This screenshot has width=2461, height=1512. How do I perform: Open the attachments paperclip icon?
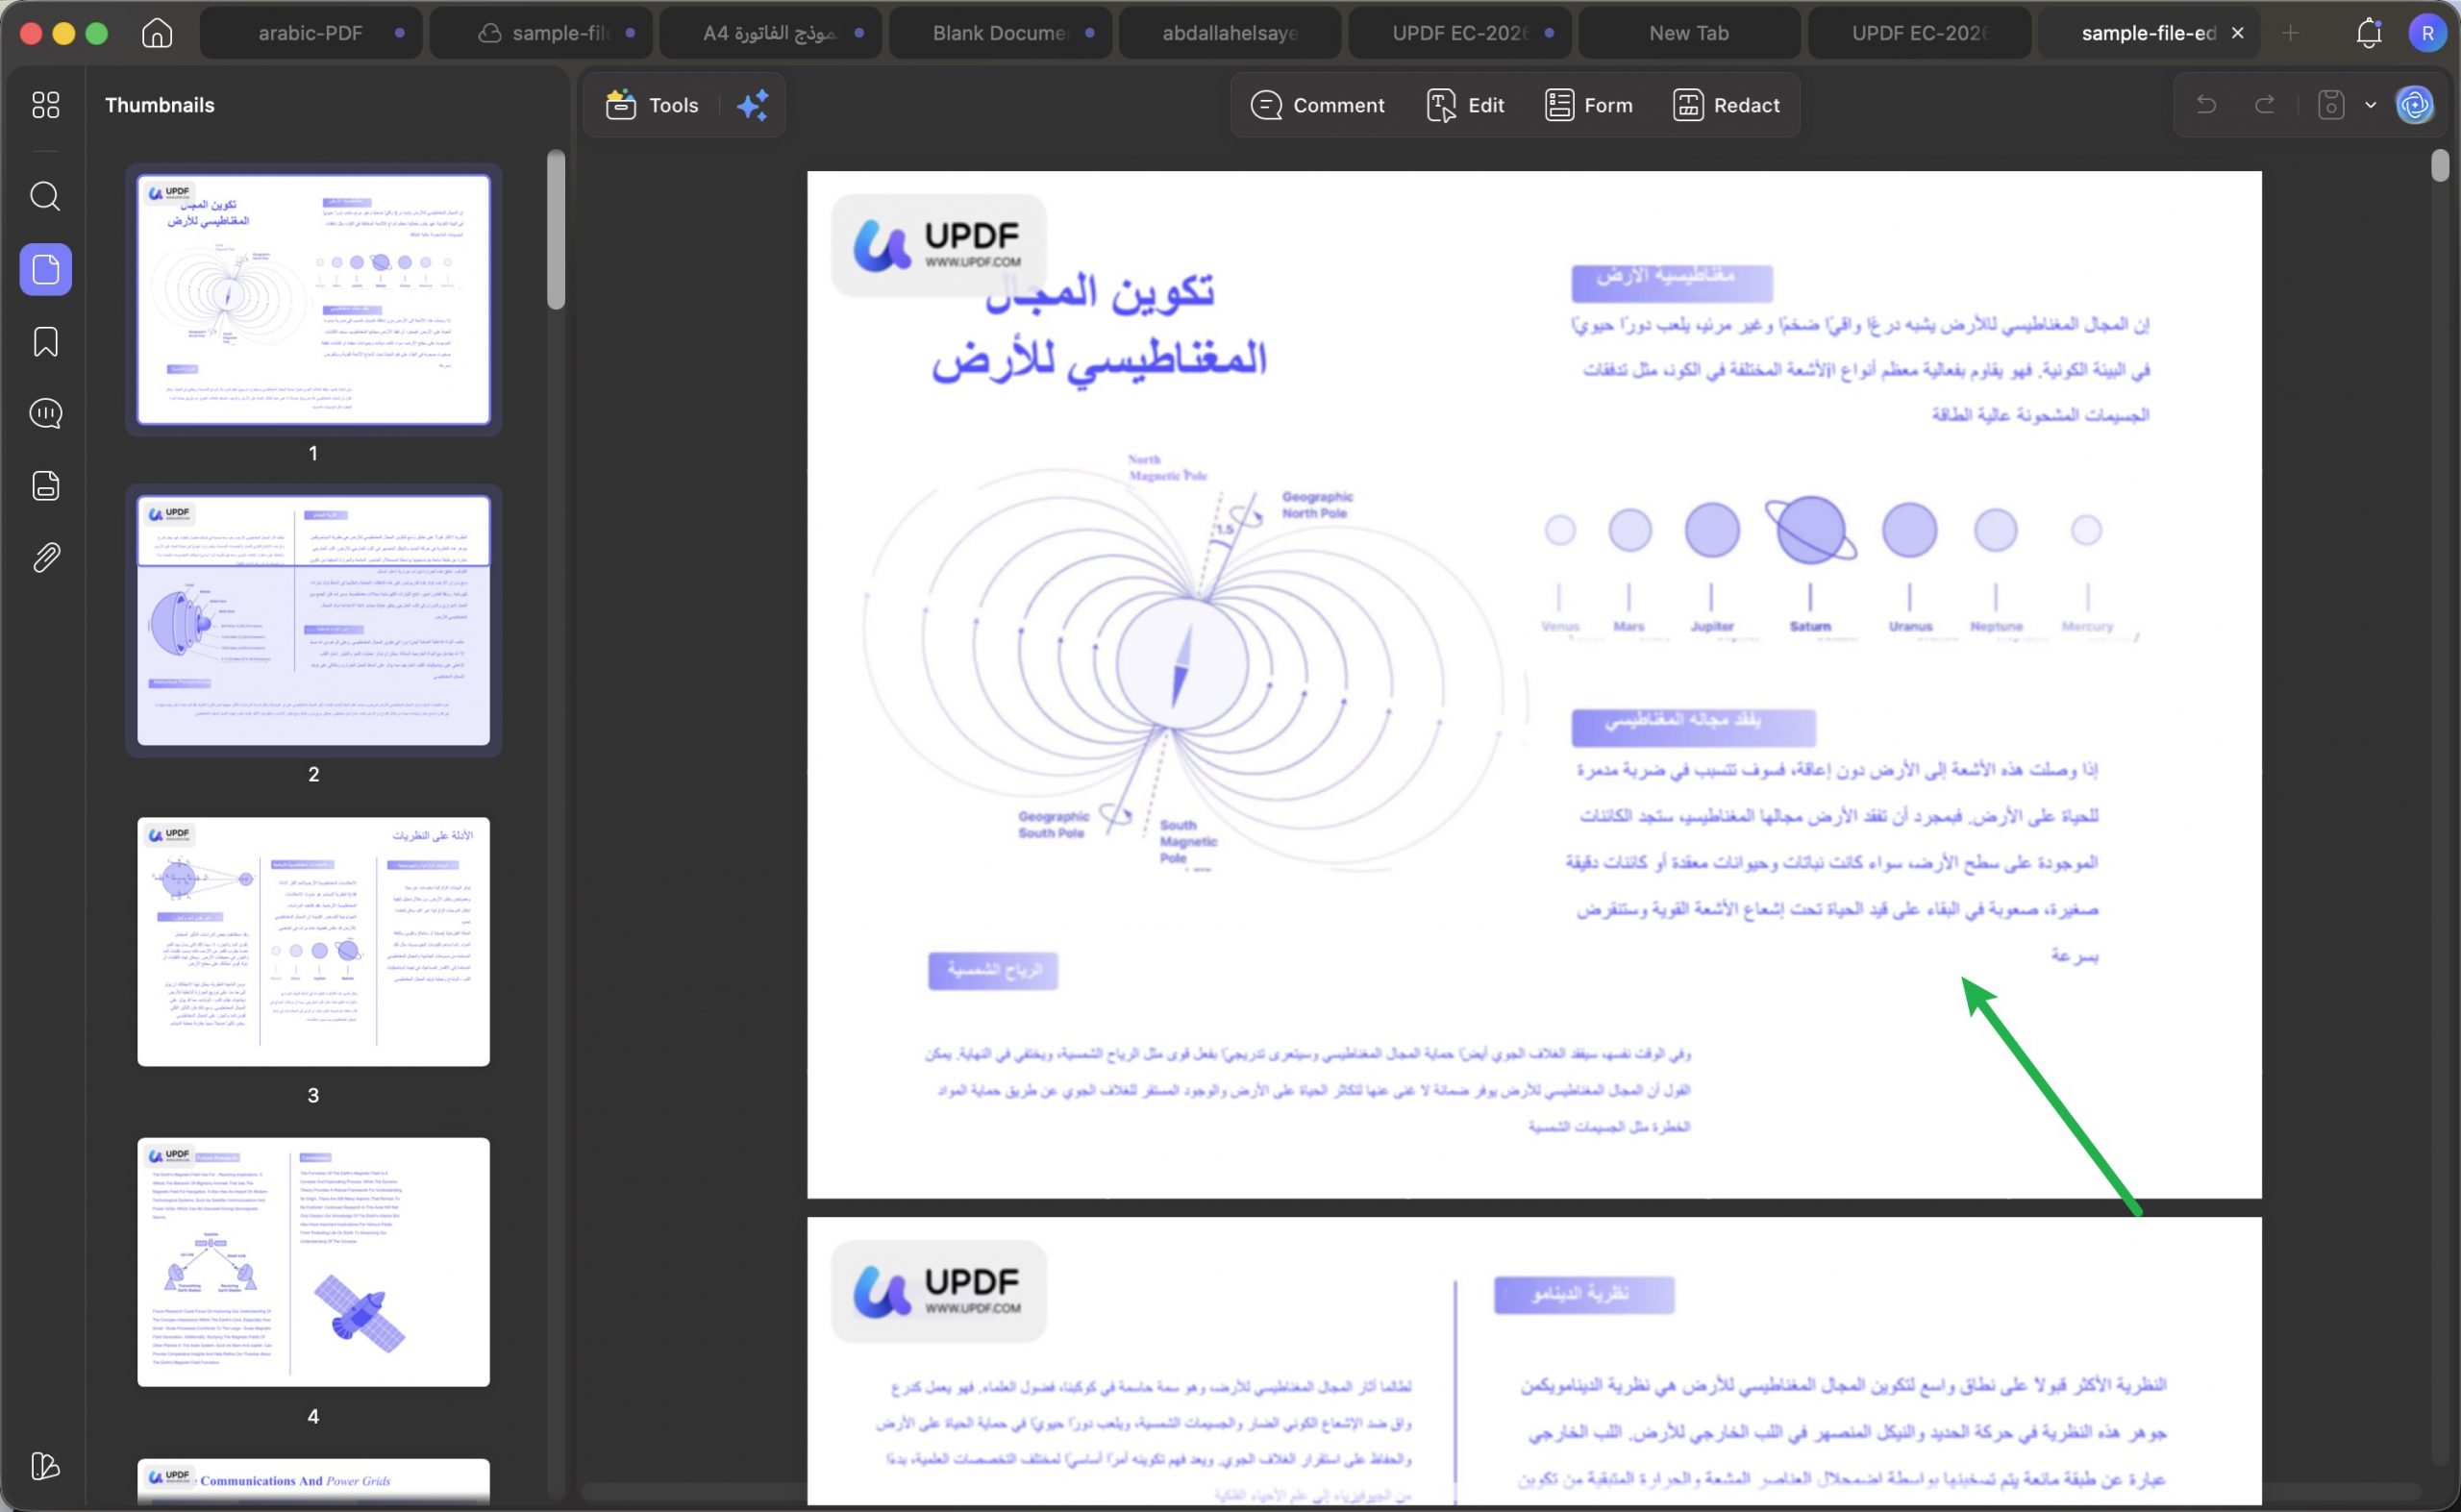(x=46, y=557)
